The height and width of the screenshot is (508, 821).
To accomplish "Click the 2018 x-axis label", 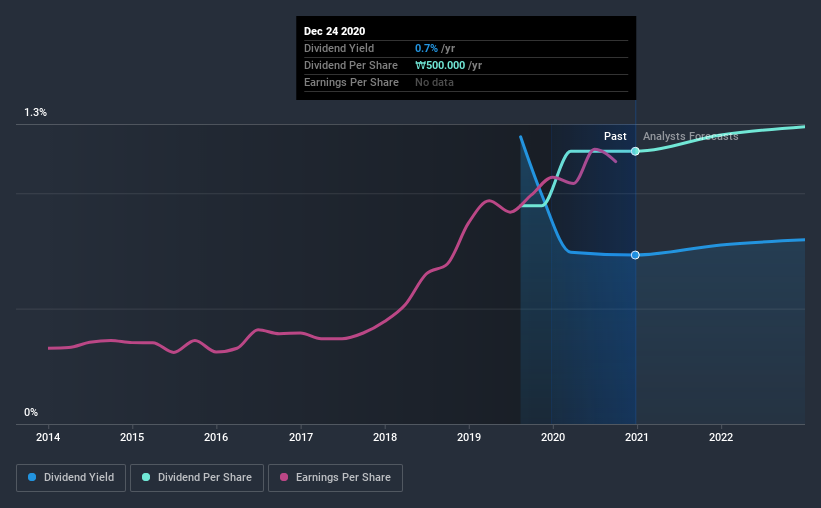I will click(x=385, y=437).
